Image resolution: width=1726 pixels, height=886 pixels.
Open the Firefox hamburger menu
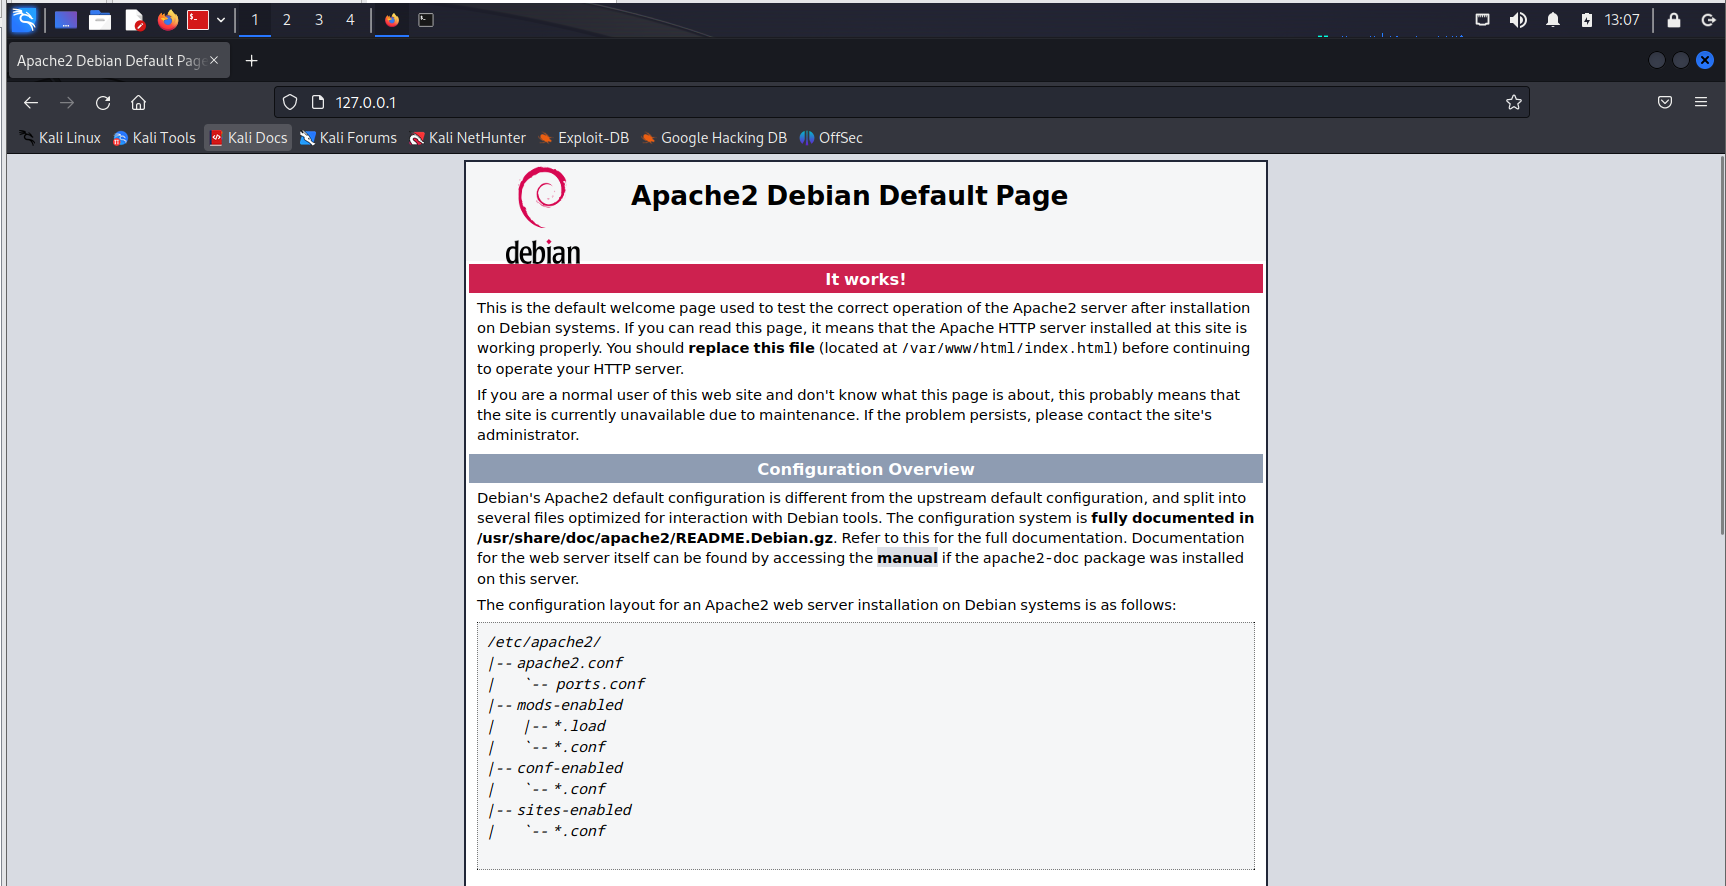point(1701,102)
